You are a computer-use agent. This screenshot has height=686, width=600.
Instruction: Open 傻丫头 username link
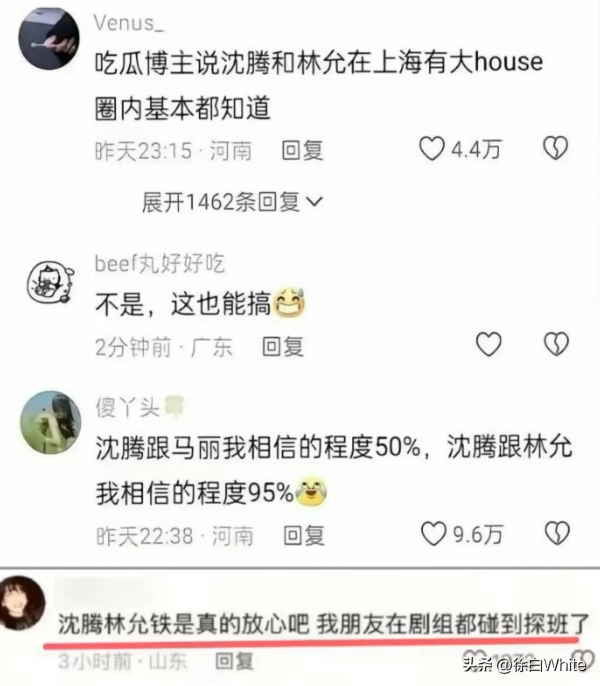point(127,408)
